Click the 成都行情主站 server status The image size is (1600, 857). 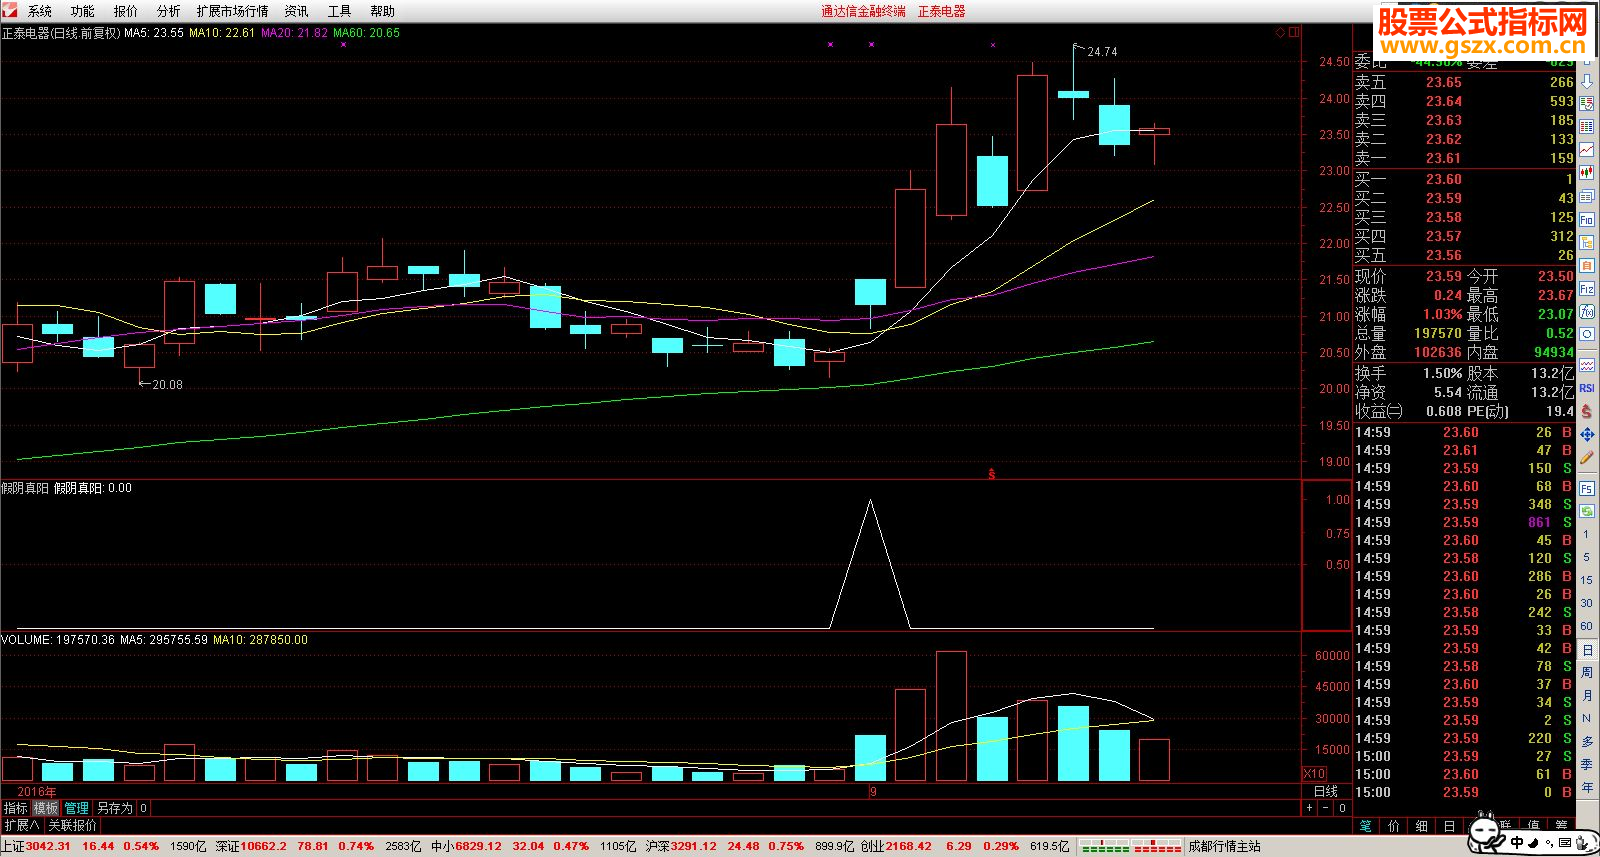pos(1224,846)
